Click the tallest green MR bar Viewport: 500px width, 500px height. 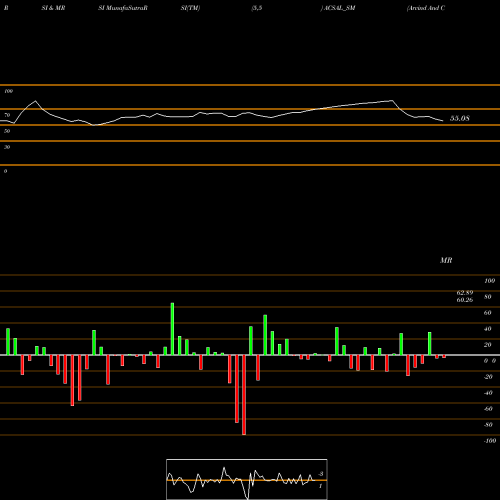click(x=172, y=329)
